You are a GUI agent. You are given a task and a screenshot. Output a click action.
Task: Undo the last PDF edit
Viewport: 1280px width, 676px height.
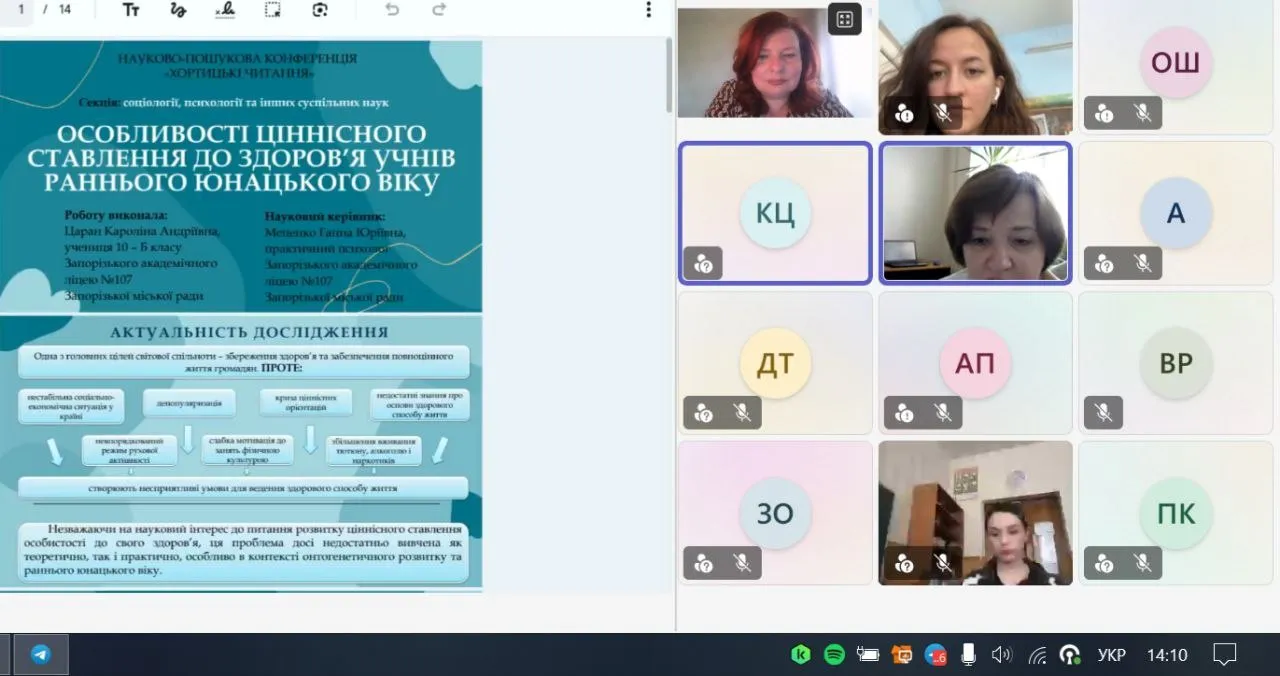click(392, 10)
